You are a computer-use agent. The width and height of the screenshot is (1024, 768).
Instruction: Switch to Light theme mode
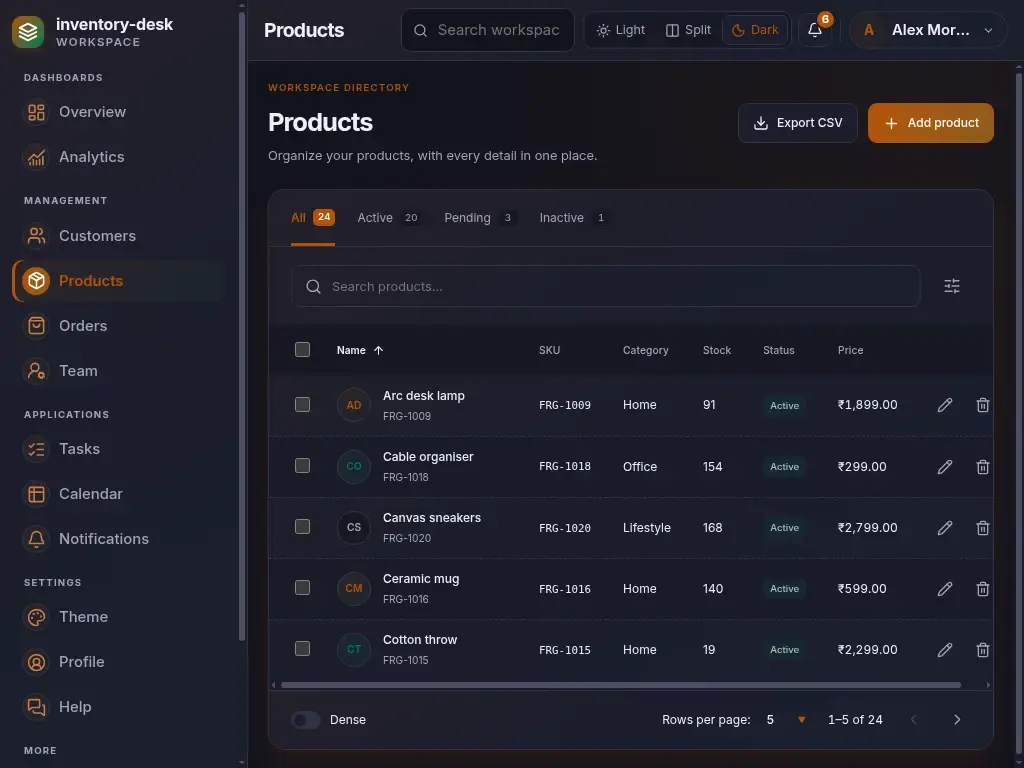pyautogui.click(x=620, y=30)
